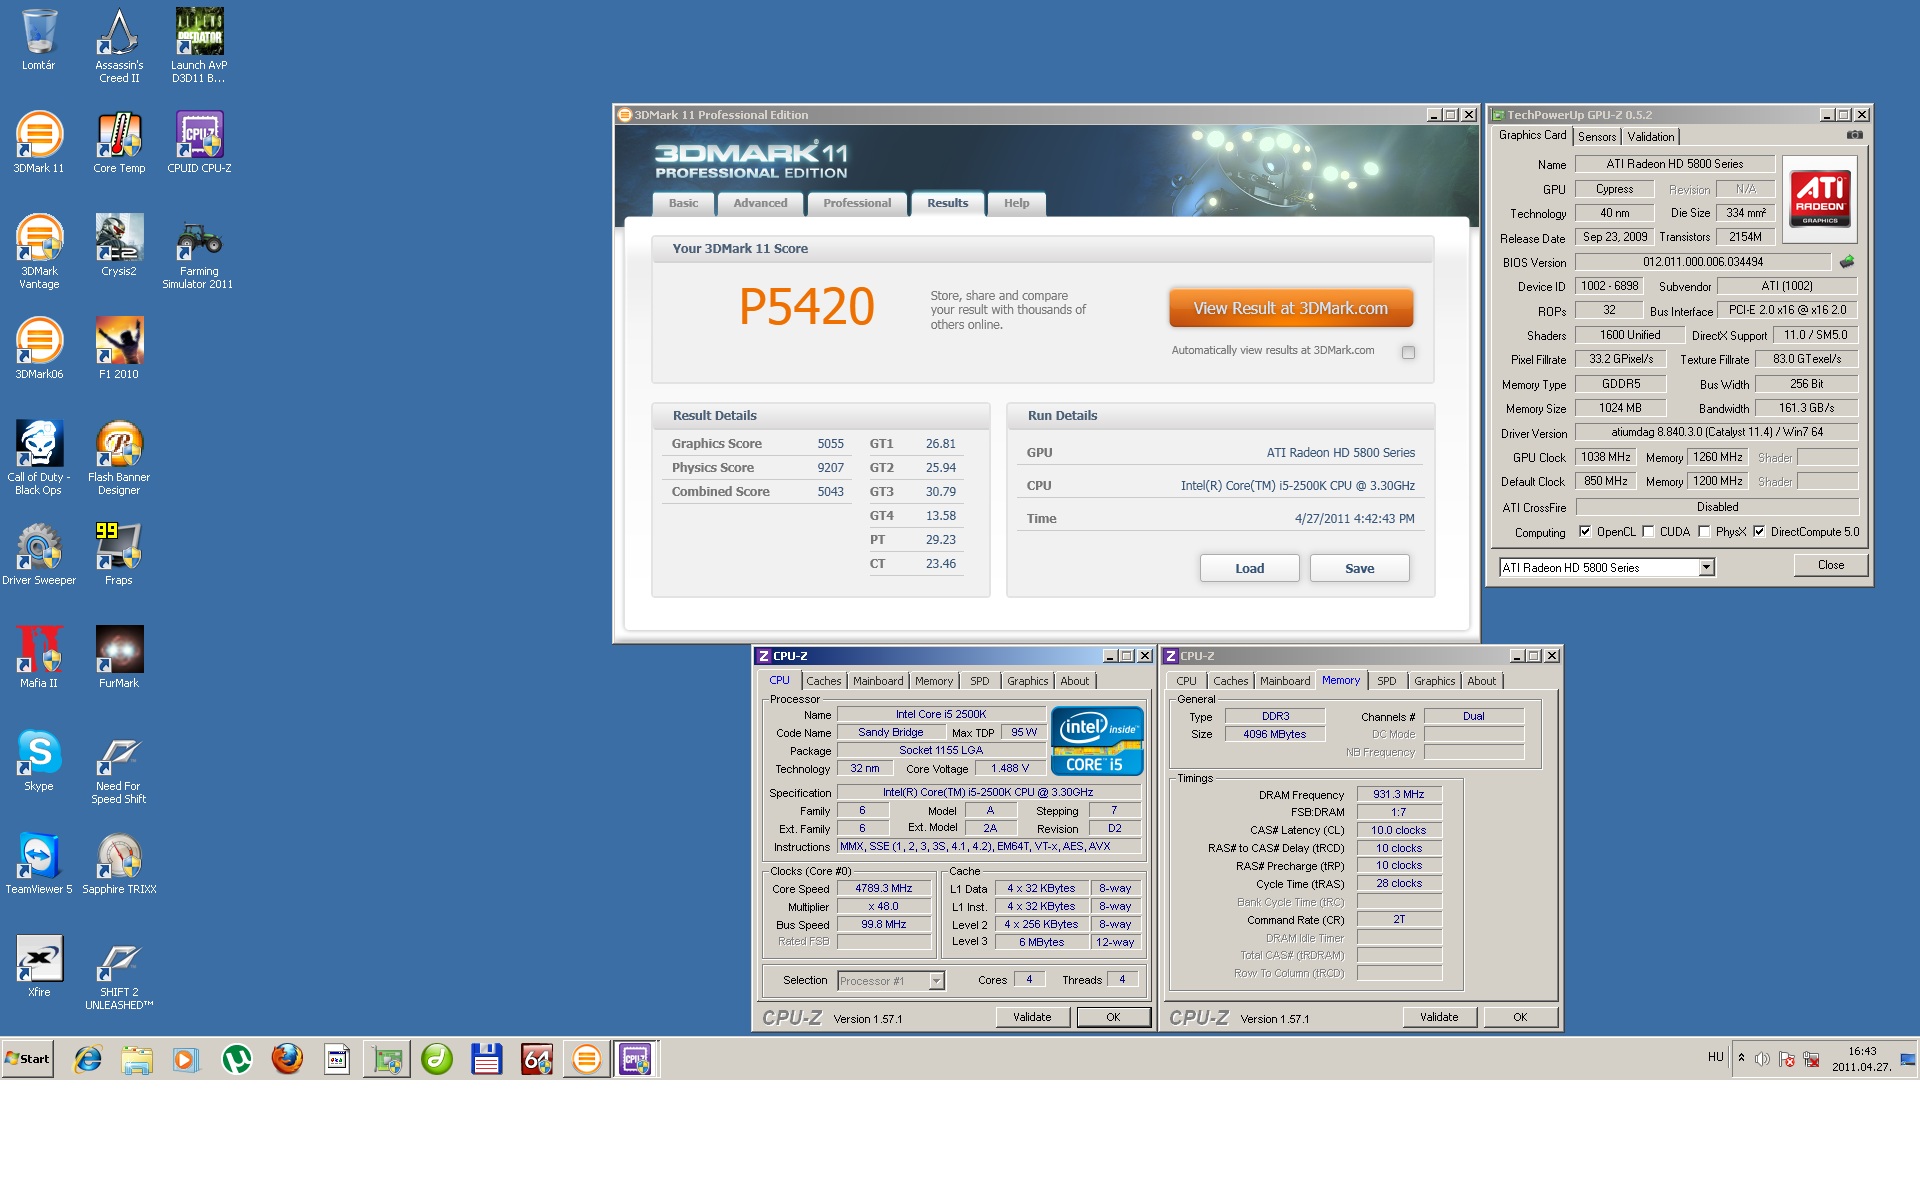Open FurMark desktop shortcut
This screenshot has width=1920, height=1200.
coord(119,657)
